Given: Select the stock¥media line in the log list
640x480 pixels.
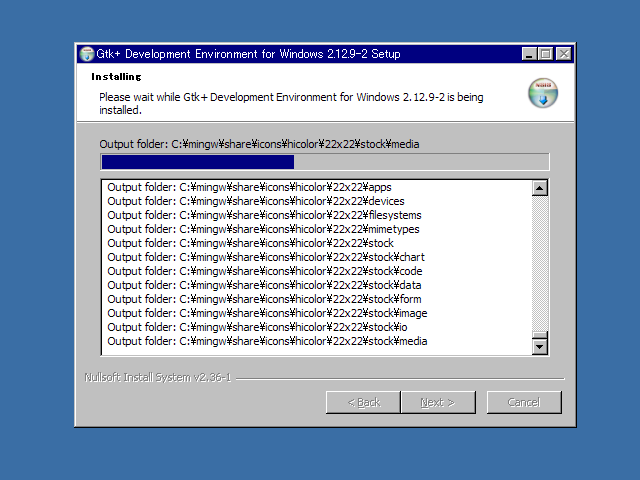Looking at the screenshot, I should [267, 341].
